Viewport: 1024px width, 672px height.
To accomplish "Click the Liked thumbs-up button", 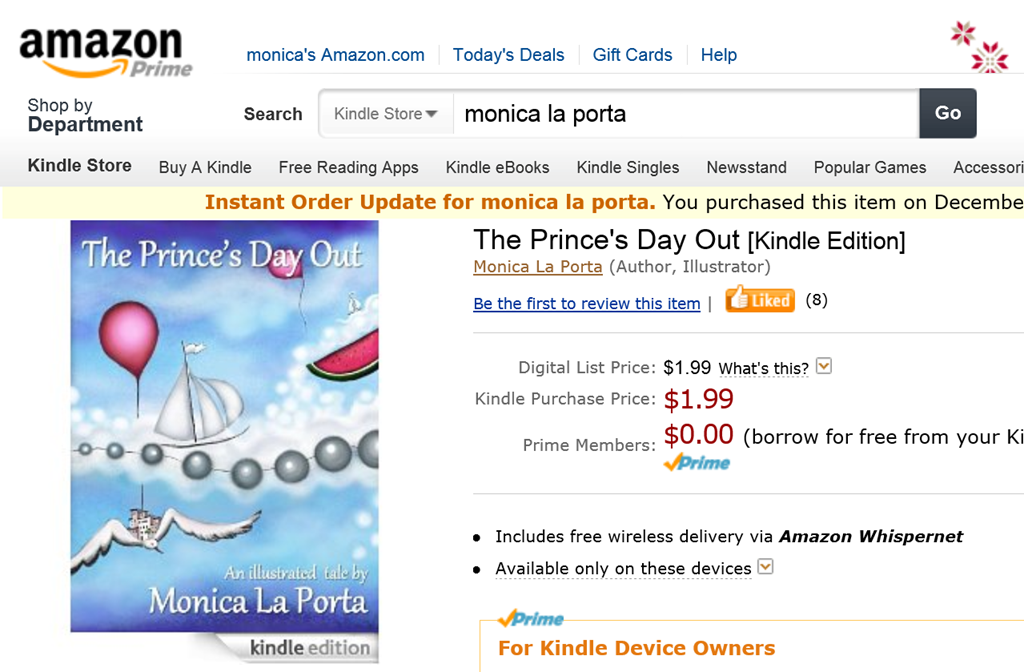I will (x=760, y=299).
